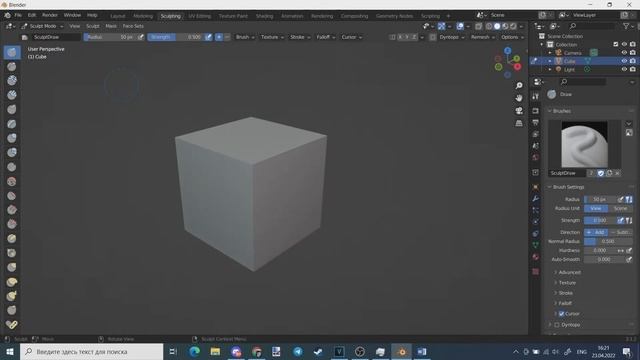Select the Layer brush tool
The image size is (640, 360).
click(x=12, y=124)
